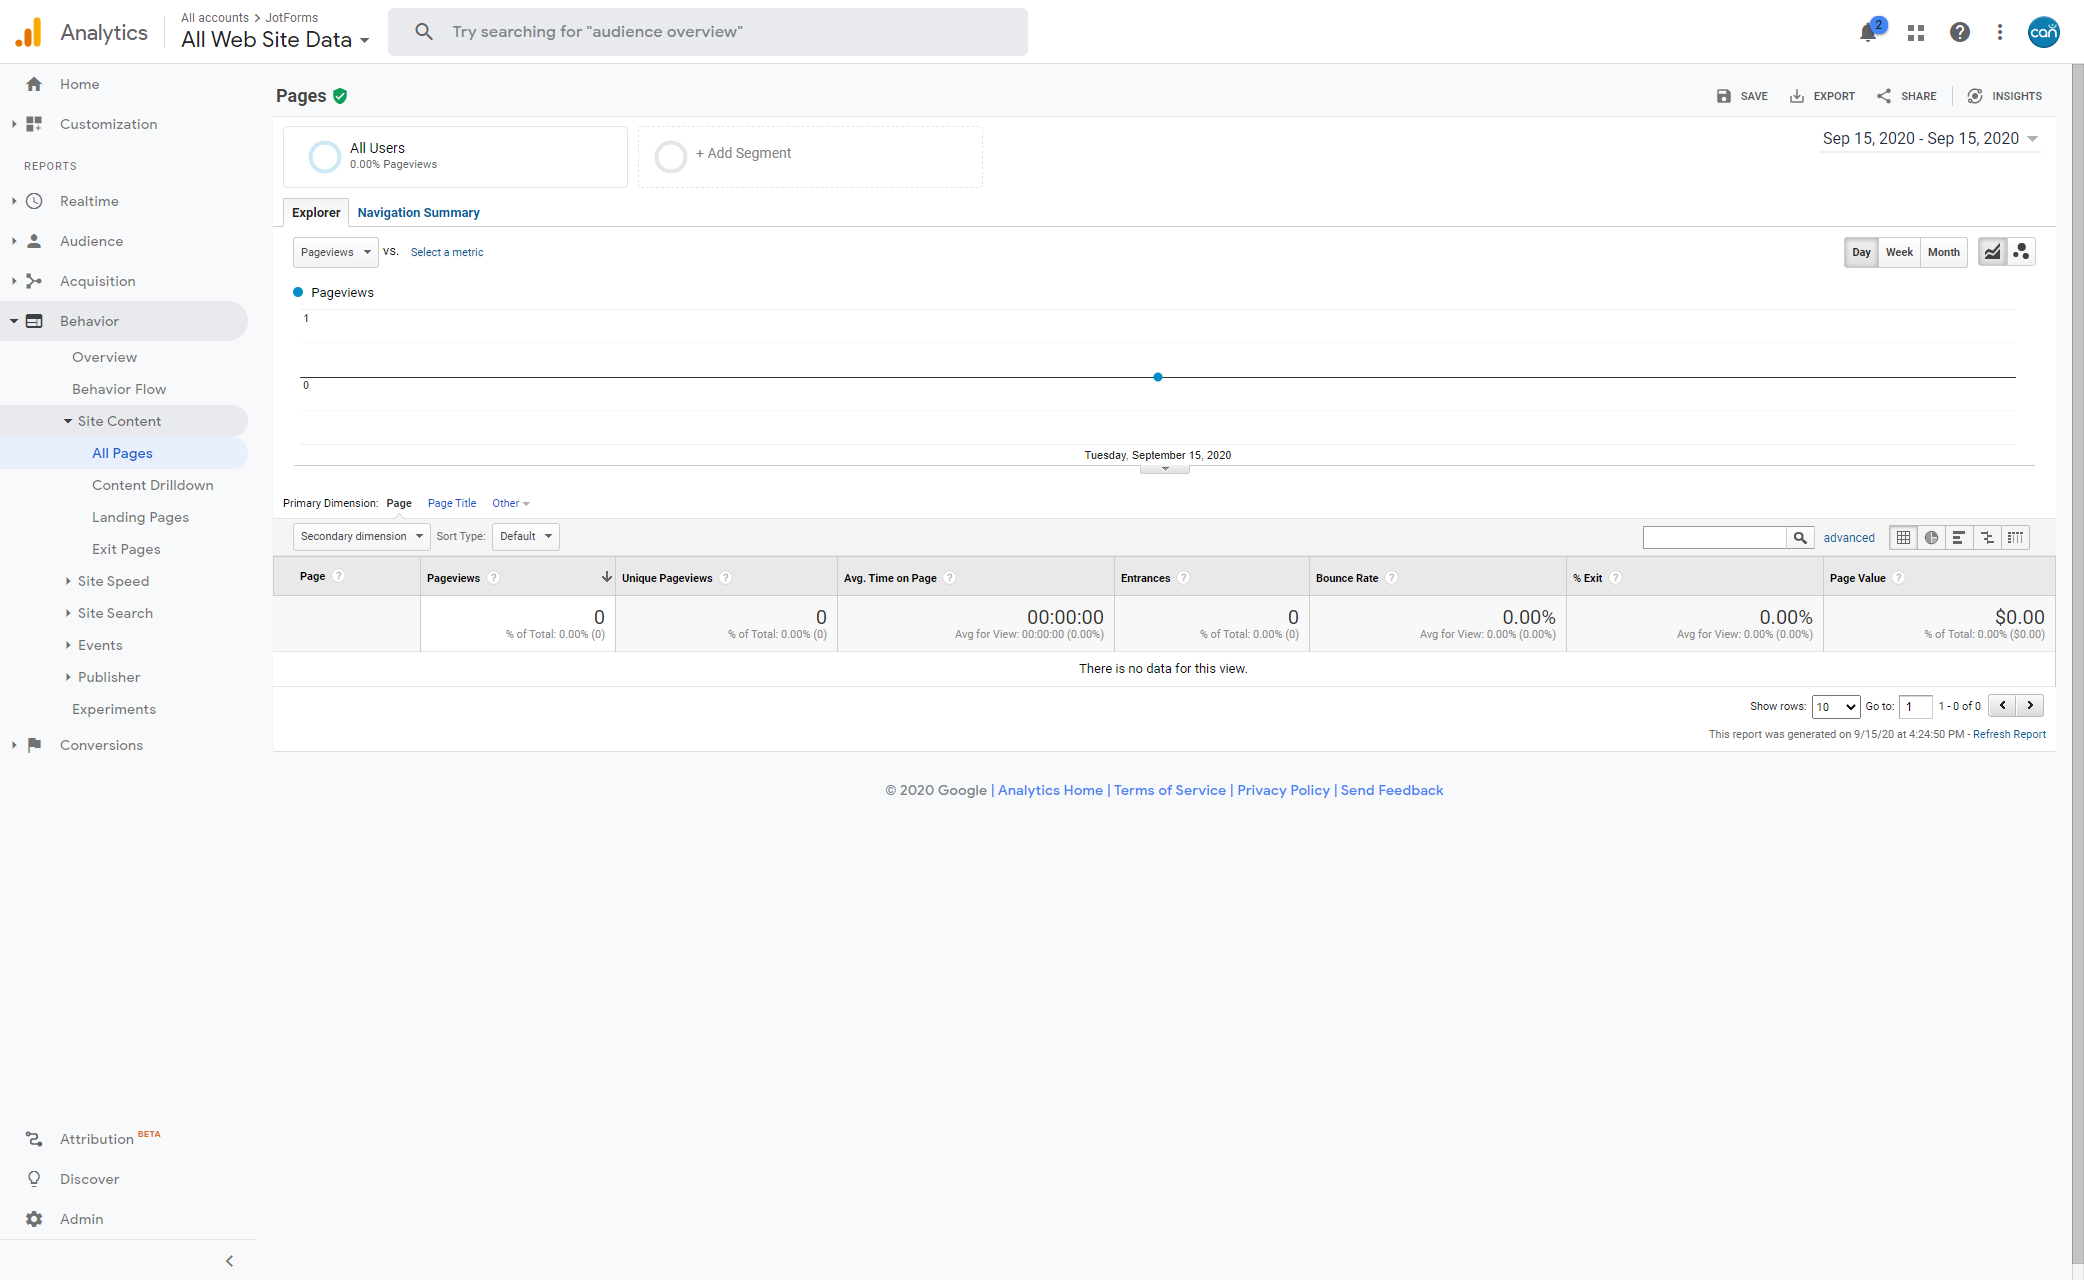Screen dimensions: 2084x1280
Task: Open the Insights panel
Action: 2005,95
